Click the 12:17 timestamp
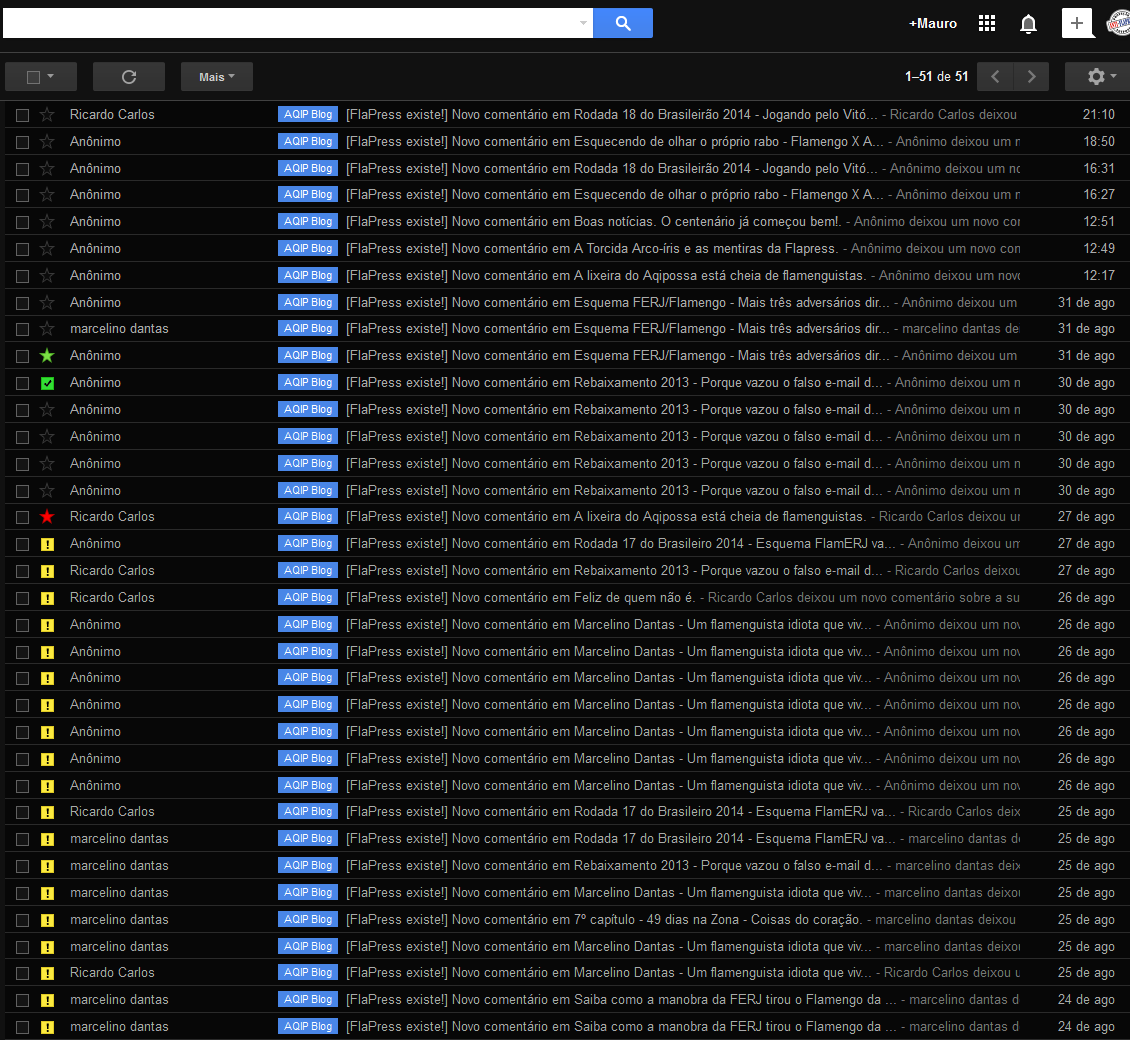This screenshot has height=1040, width=1130. pyautogui.click(x=1098, y=275)
